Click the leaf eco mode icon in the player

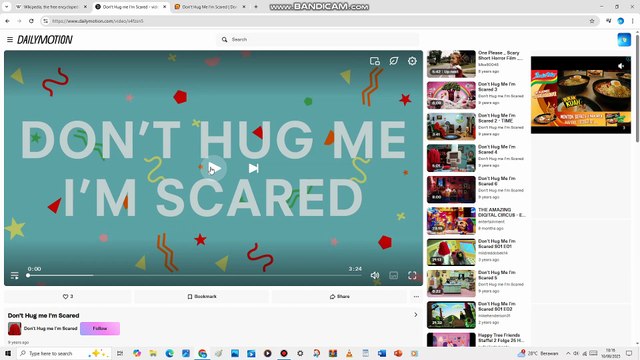tap(393, 61)
